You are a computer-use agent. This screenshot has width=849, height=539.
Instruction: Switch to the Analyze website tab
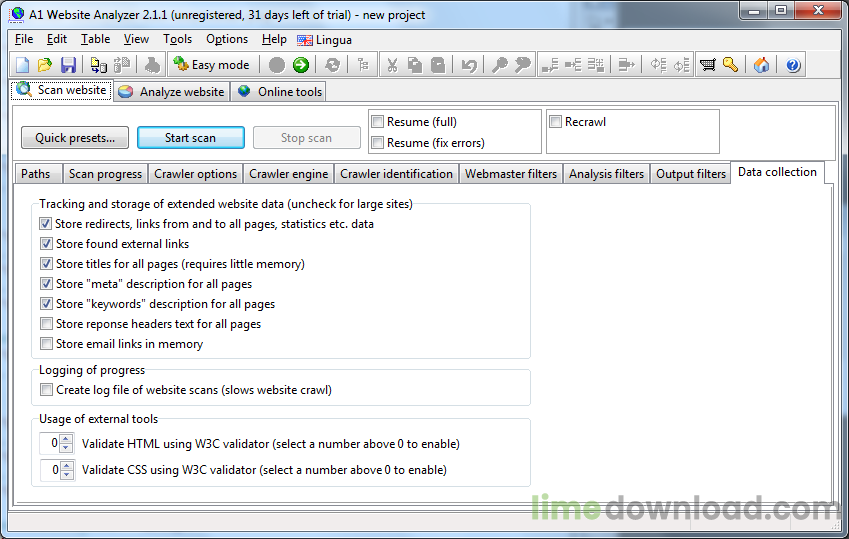pos(172,92)
